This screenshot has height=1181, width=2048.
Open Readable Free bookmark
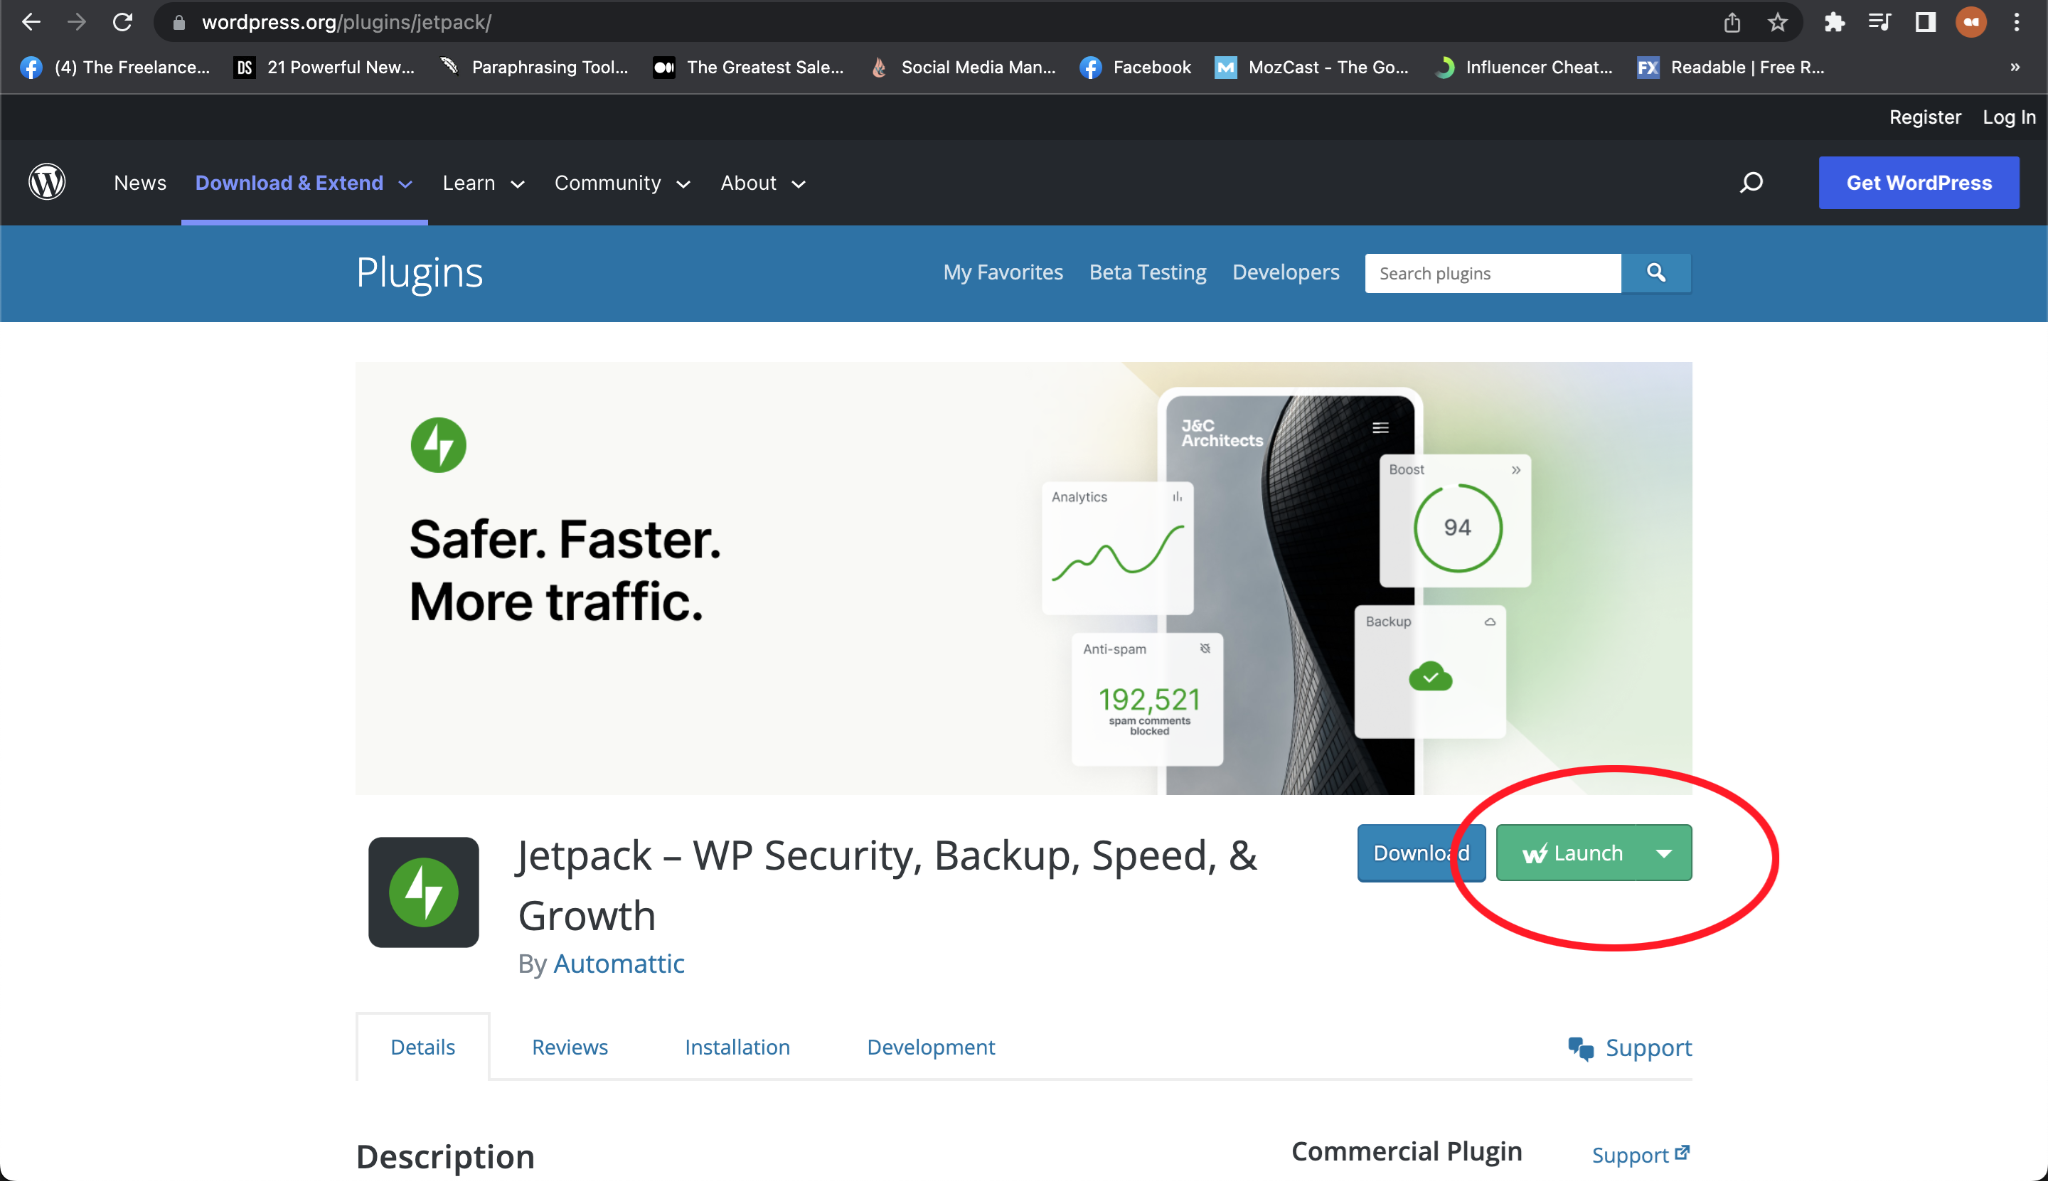[1731, 67]
